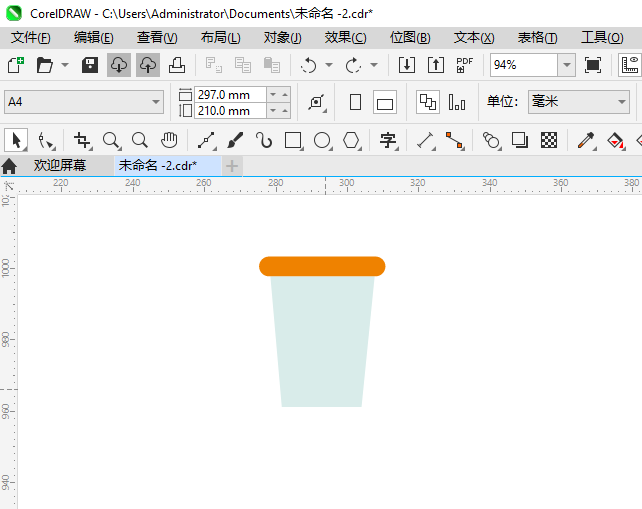Click the 94% zoom level field

[x=524, y=65]
